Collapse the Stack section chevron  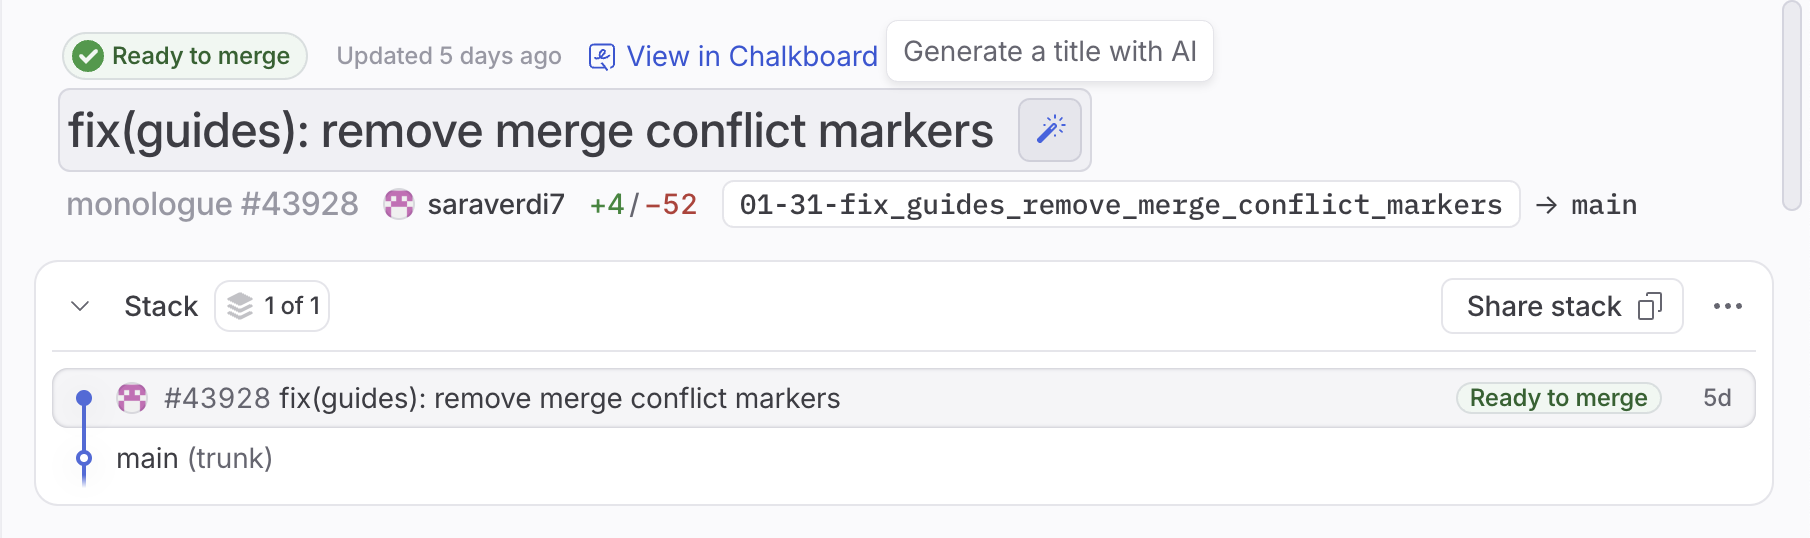81,306
